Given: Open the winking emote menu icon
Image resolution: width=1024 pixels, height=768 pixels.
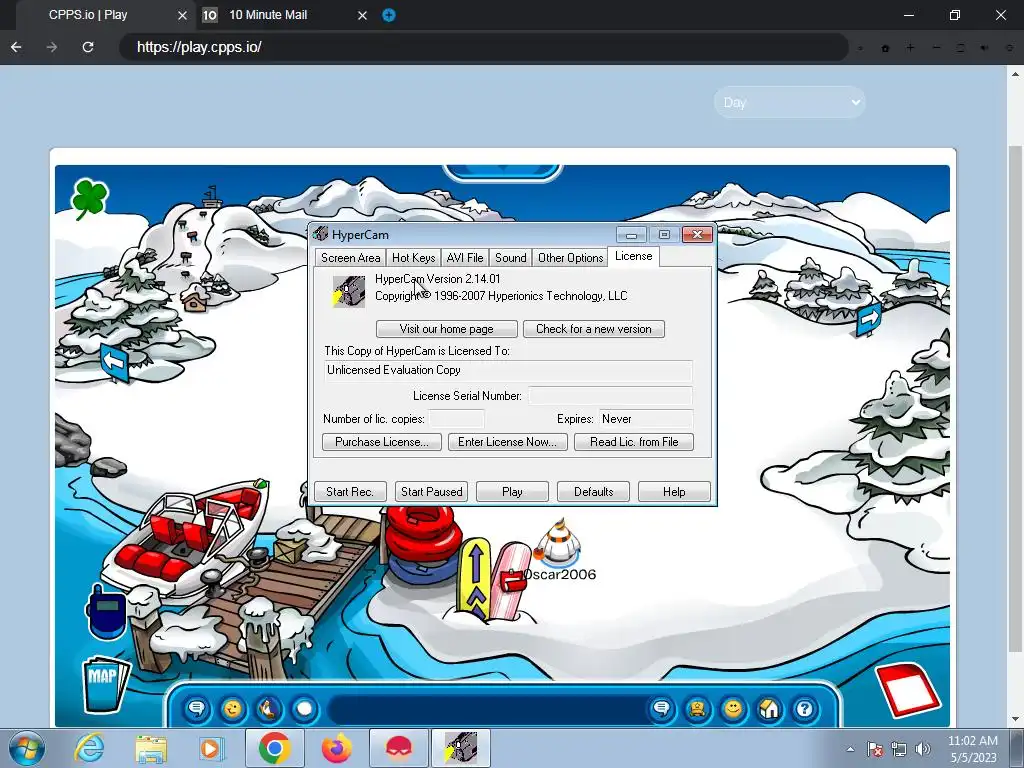Looking at the screenshot, I should (x=232, y=709).
